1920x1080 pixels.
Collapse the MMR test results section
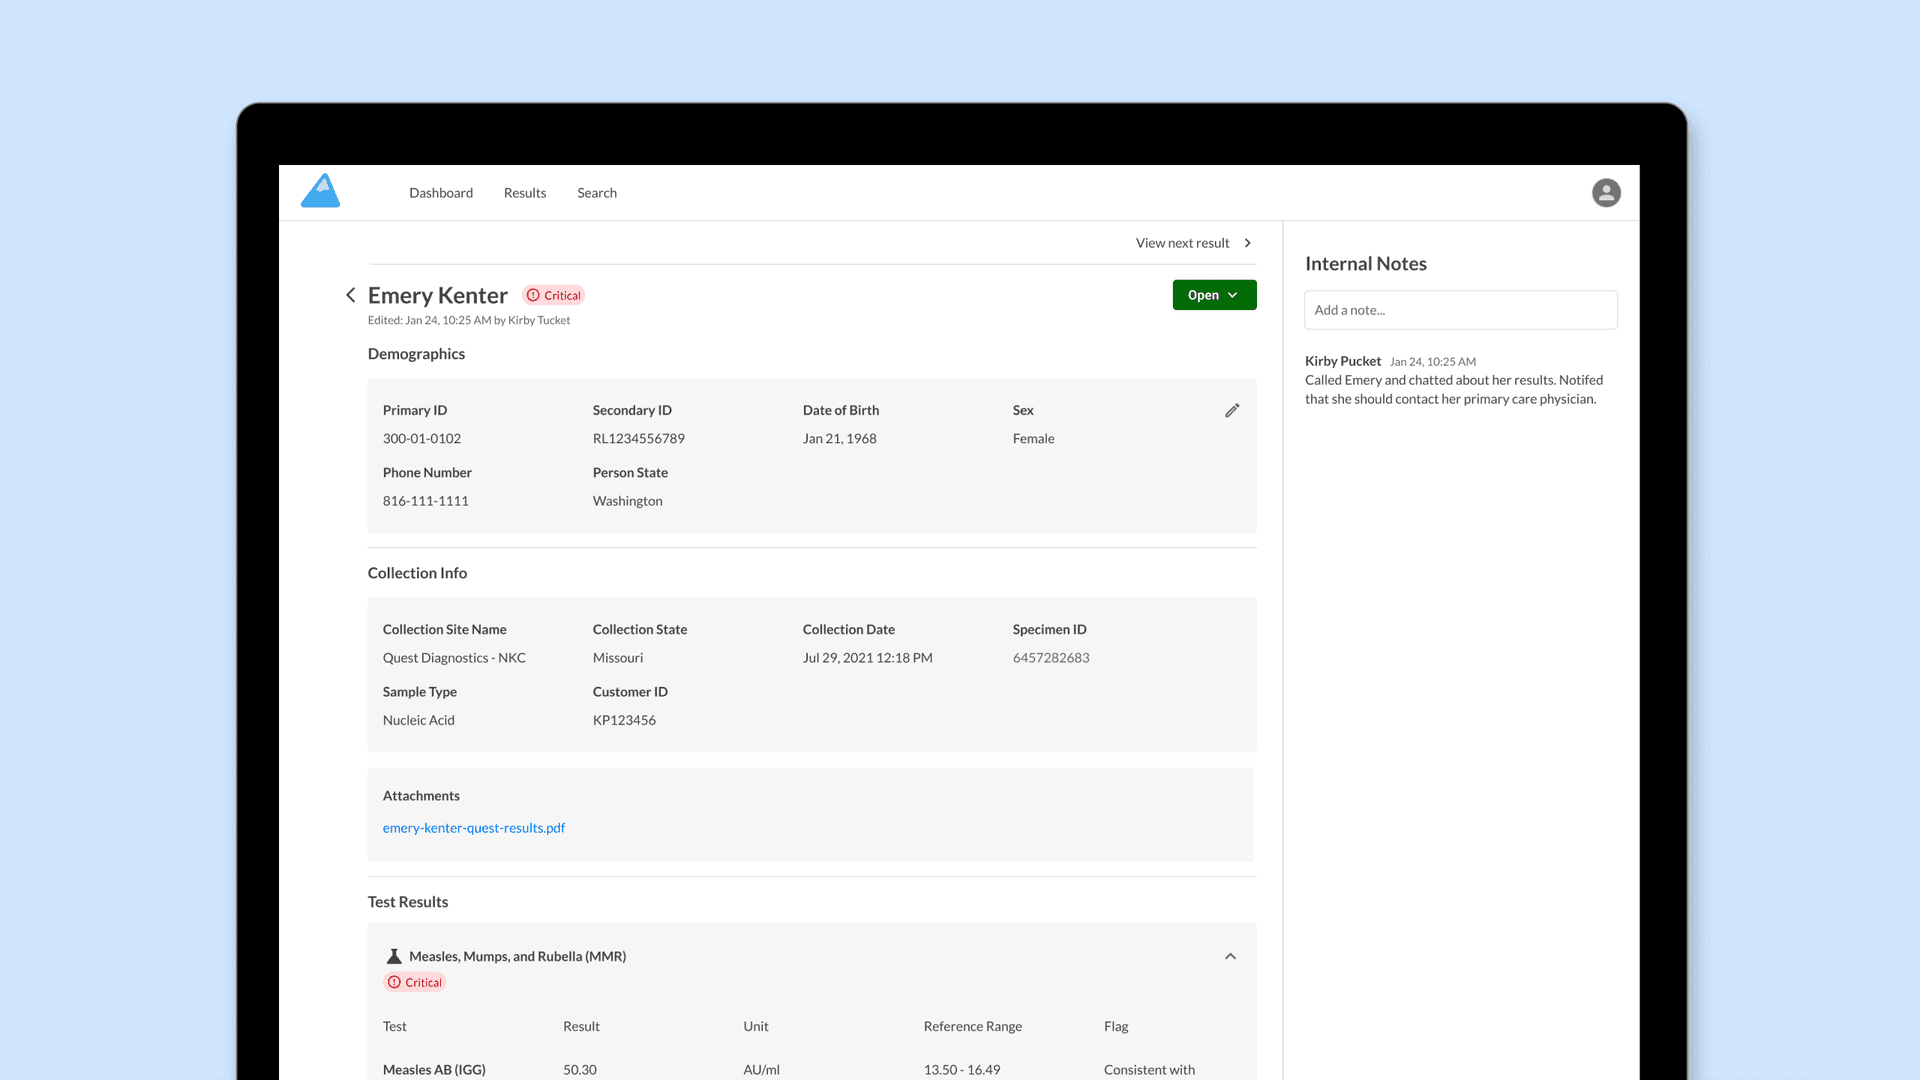1231,956
